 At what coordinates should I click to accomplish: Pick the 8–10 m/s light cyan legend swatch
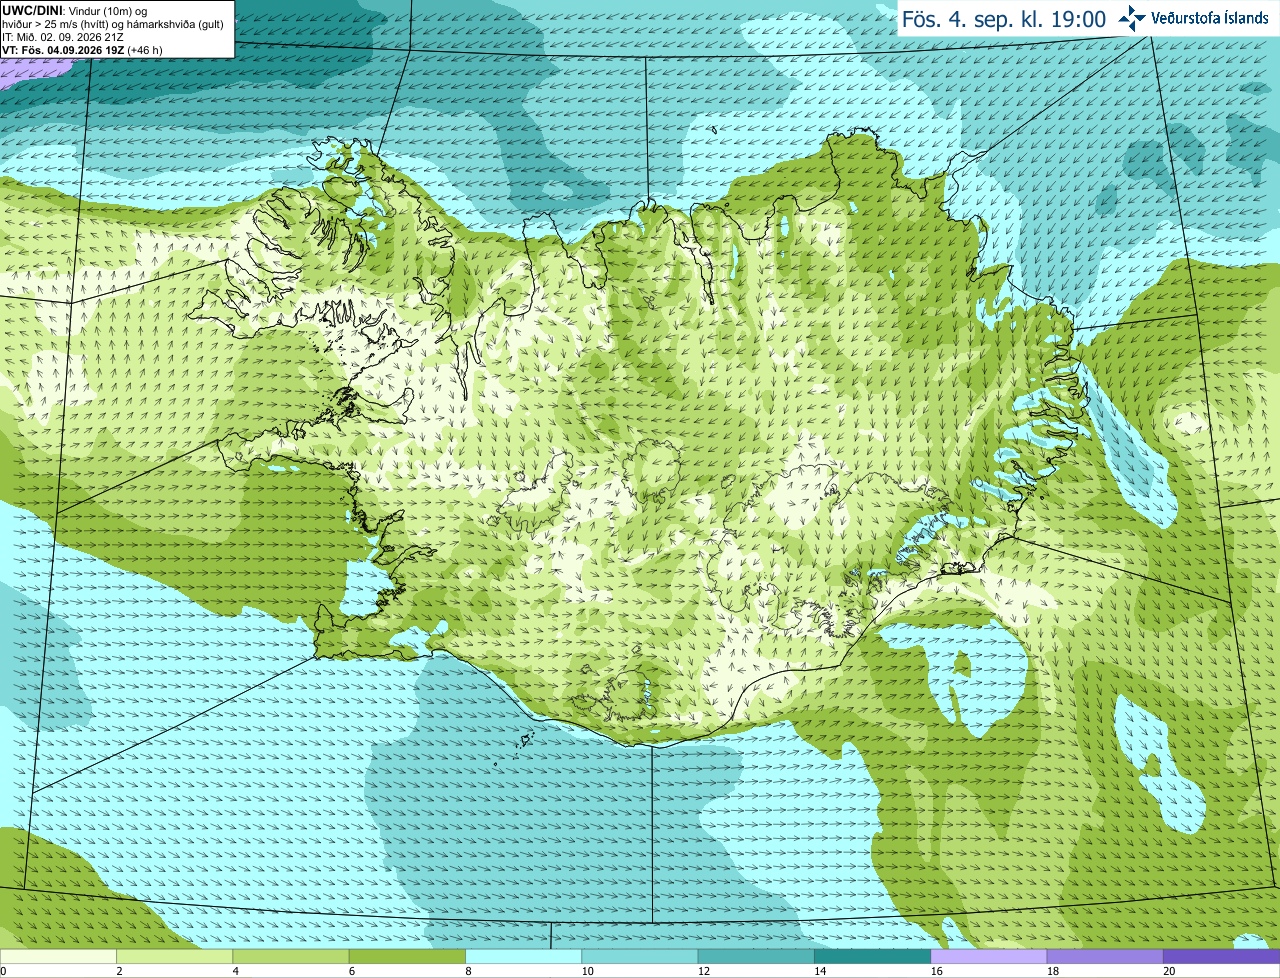(523, 956)
